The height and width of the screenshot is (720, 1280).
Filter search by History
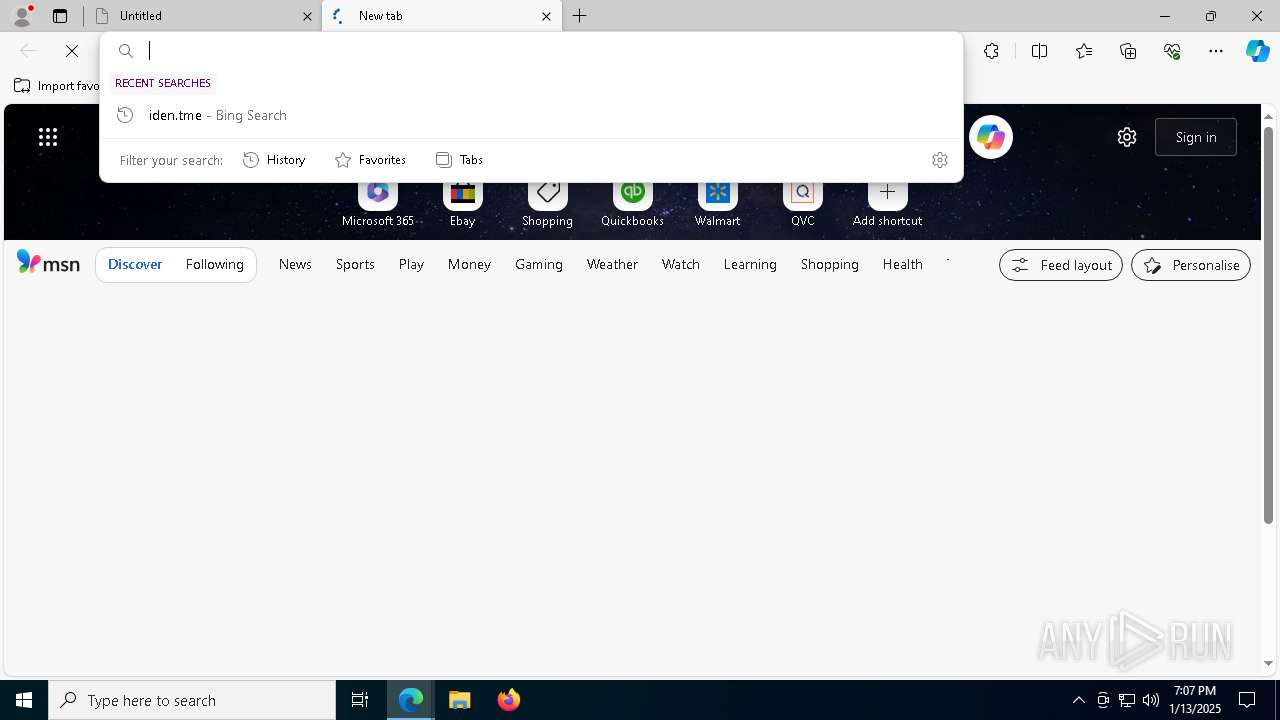(274, 160)
